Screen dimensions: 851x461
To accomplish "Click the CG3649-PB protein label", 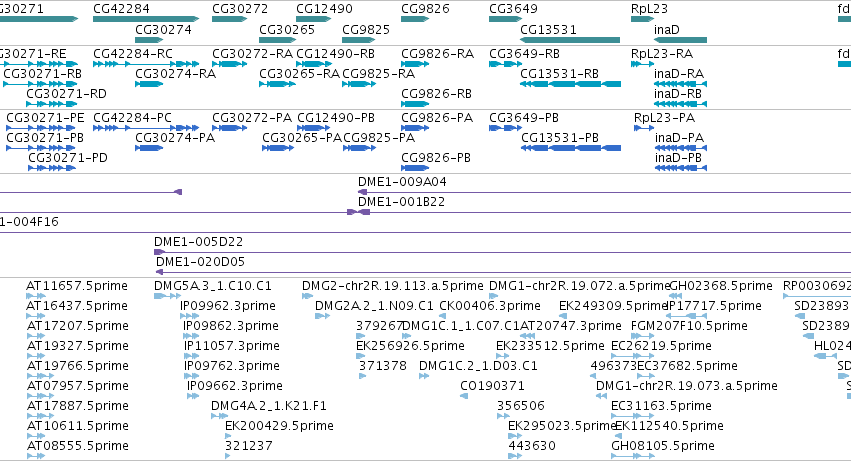I will click(x=524, y=118).
